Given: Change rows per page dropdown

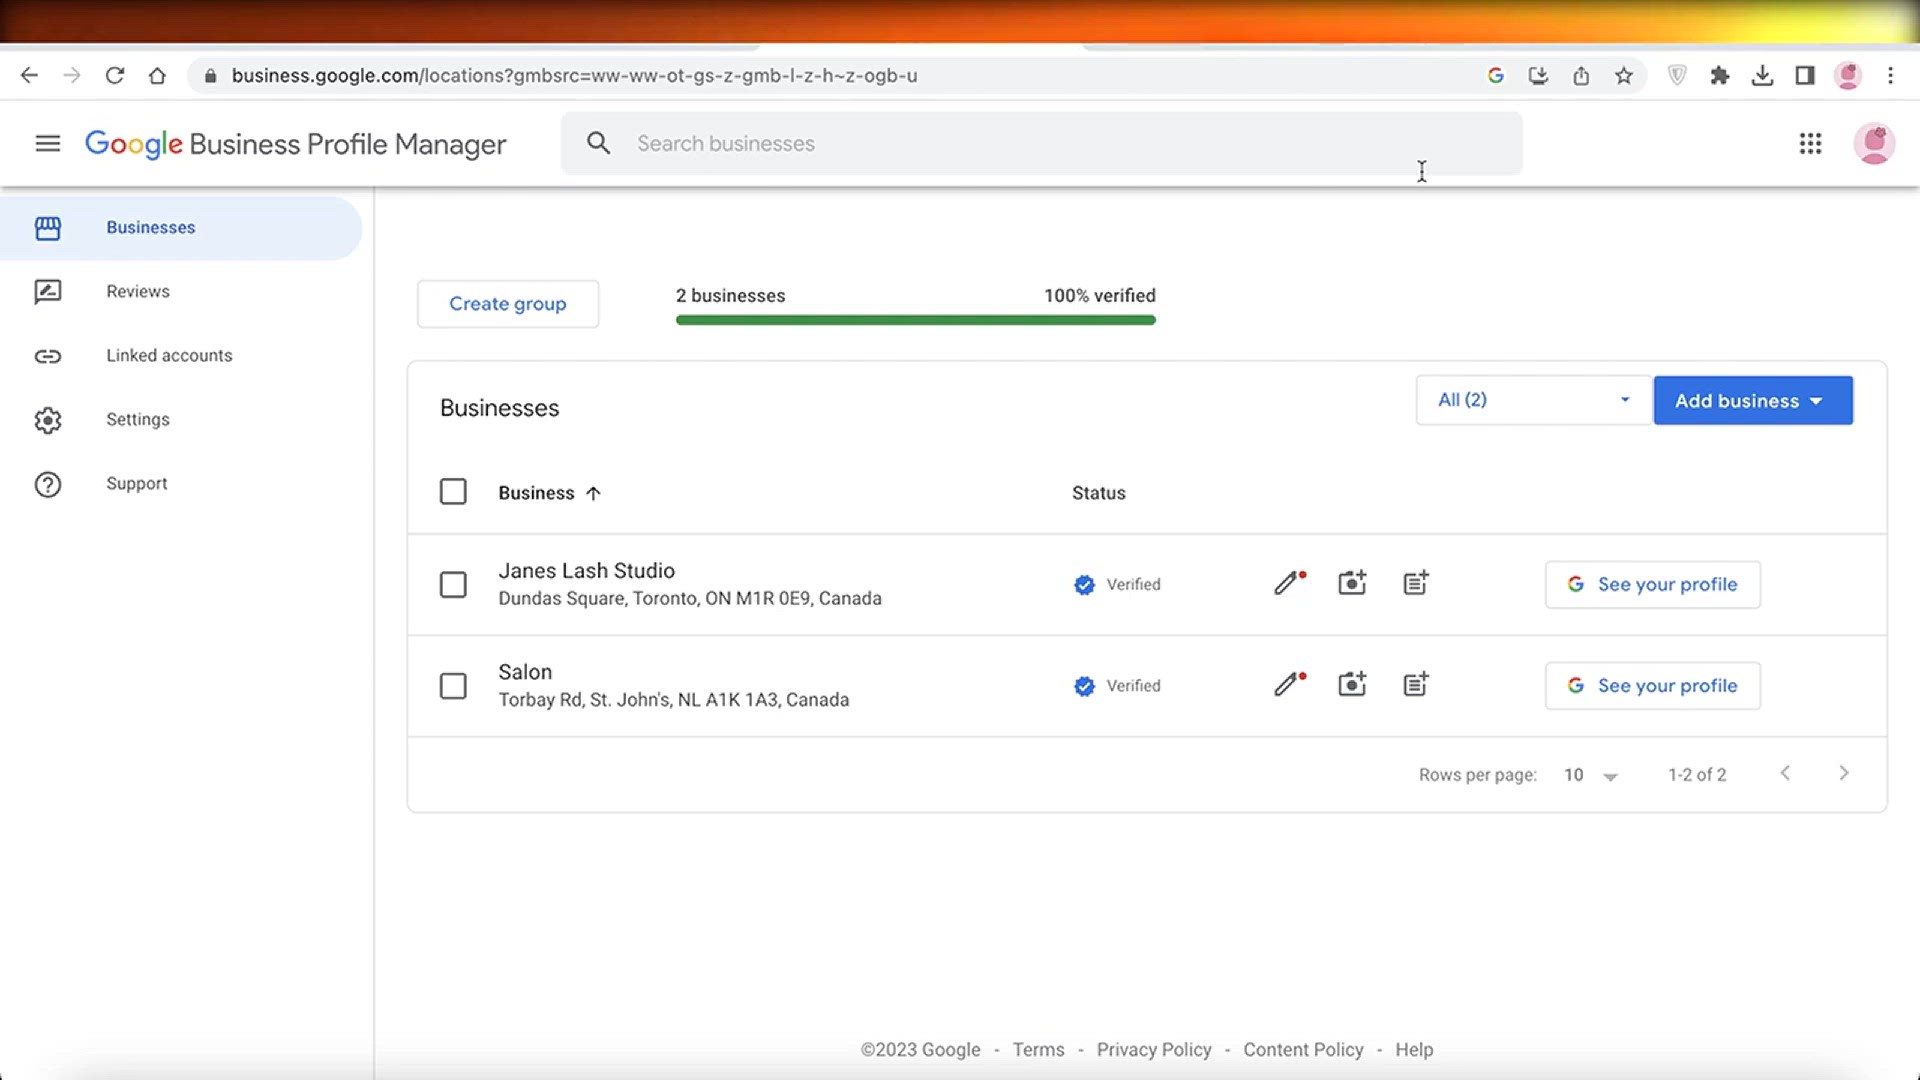Looking at the screenshot, I should click(x=1590, y=775).
